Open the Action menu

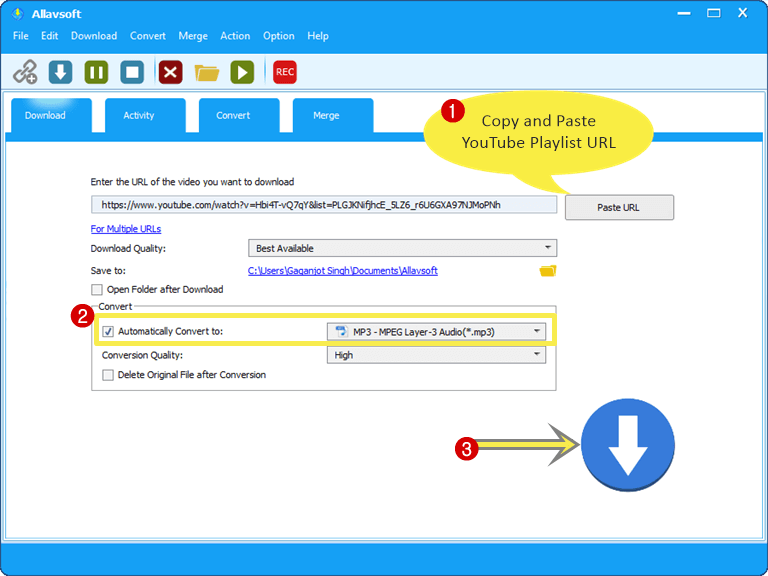[235, 36]
